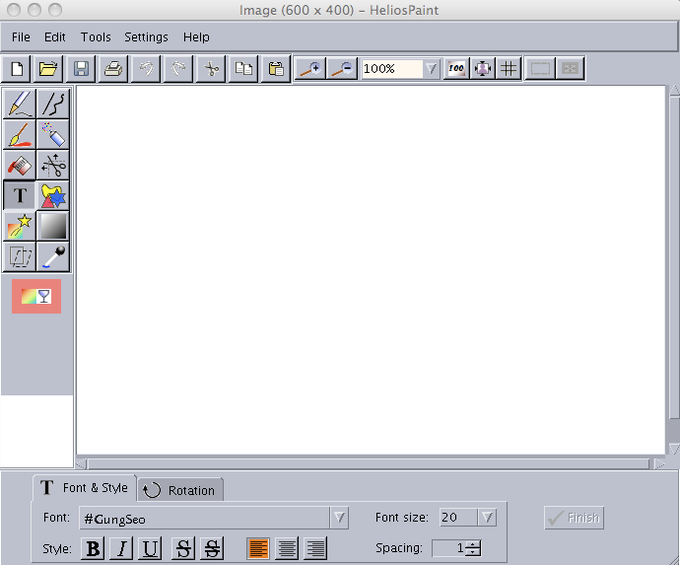The height and width of the screenshot is (565, 680).
Task: Print the image using the printer icon
Action: pos(113,69)
